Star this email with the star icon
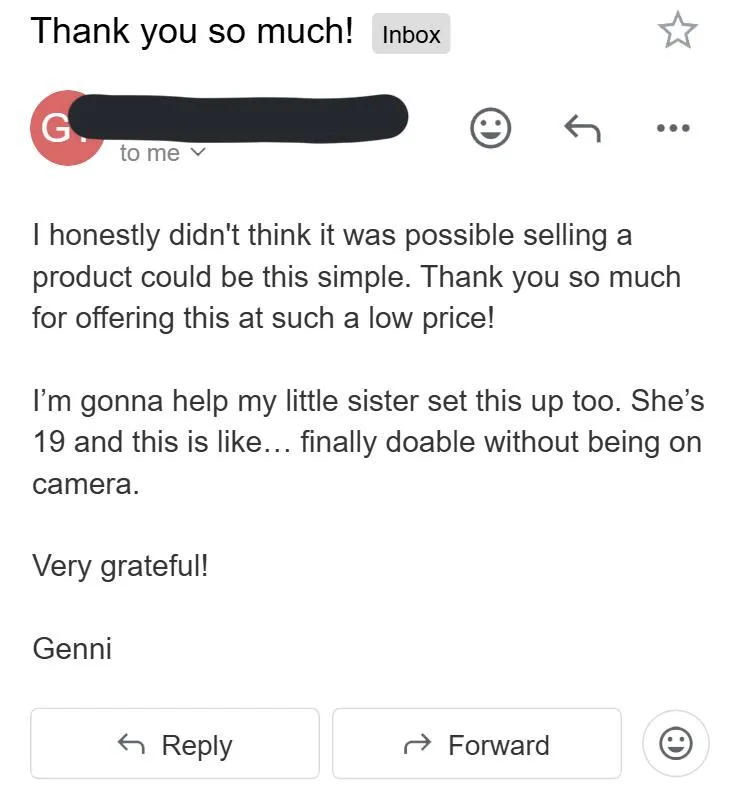Screen dimensions: 730x793 coord(677,32)
